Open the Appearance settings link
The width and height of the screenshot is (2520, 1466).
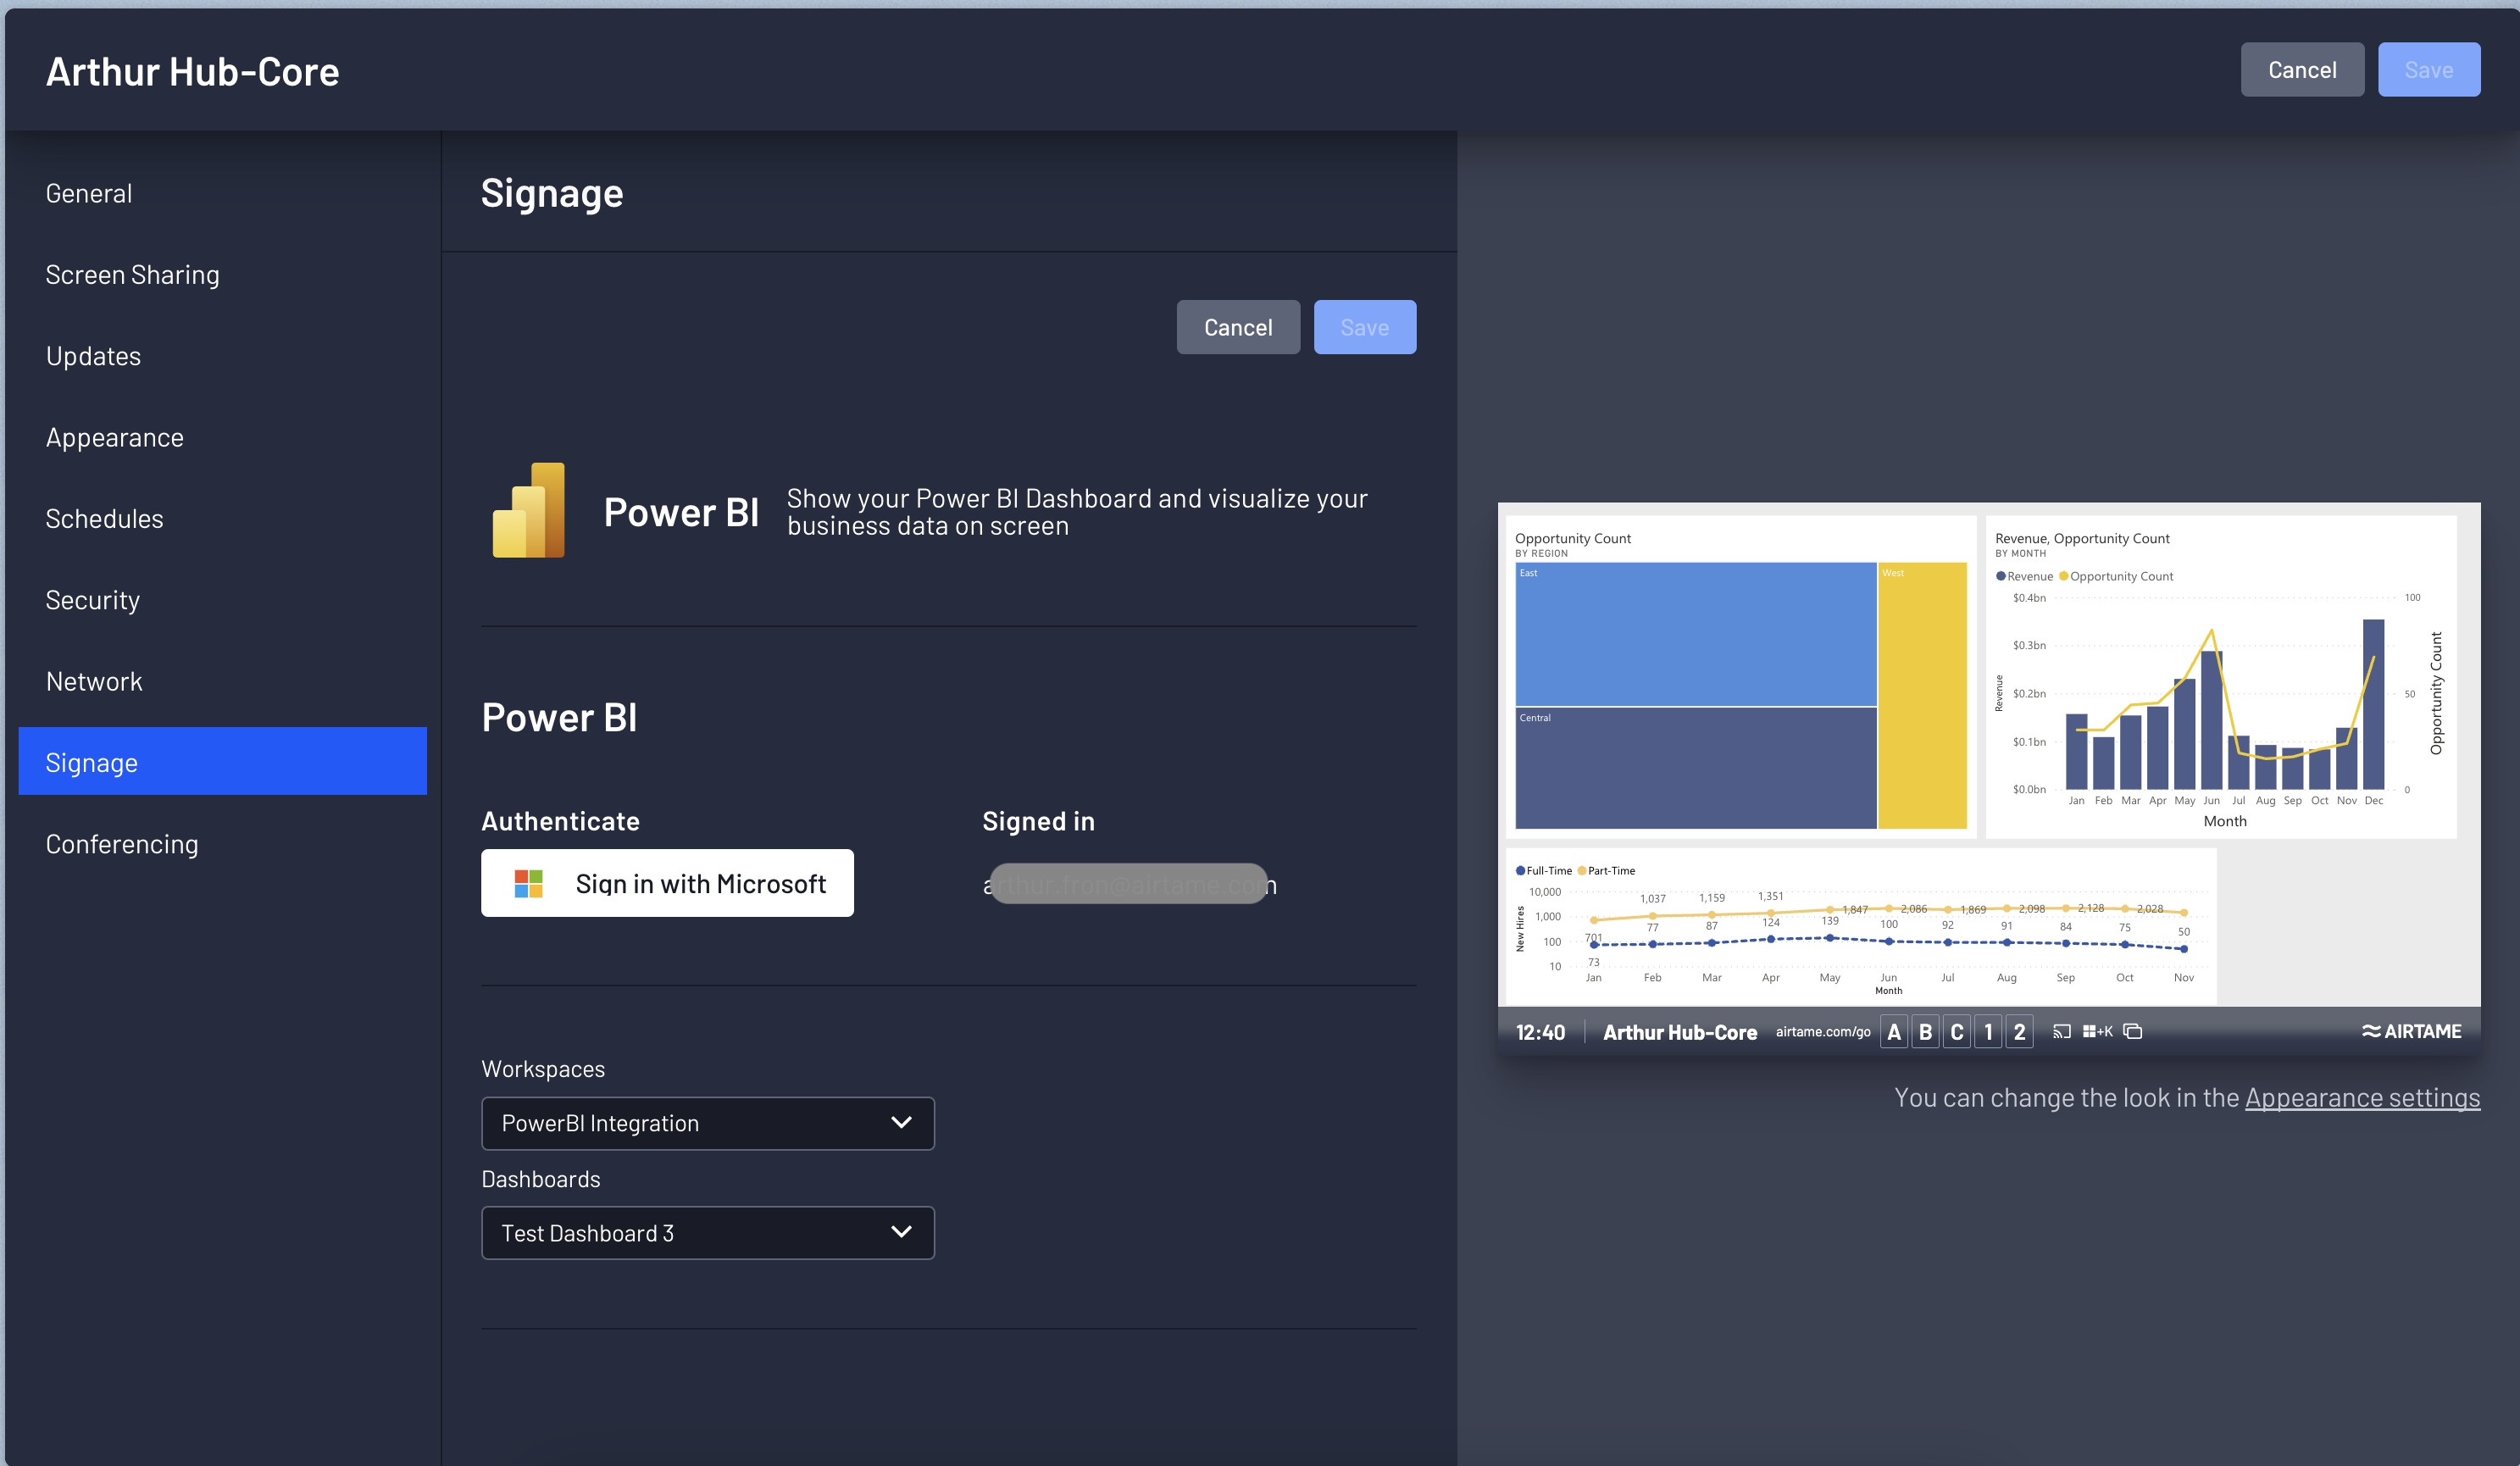pyautogui.click(x=2362, y=1097)
